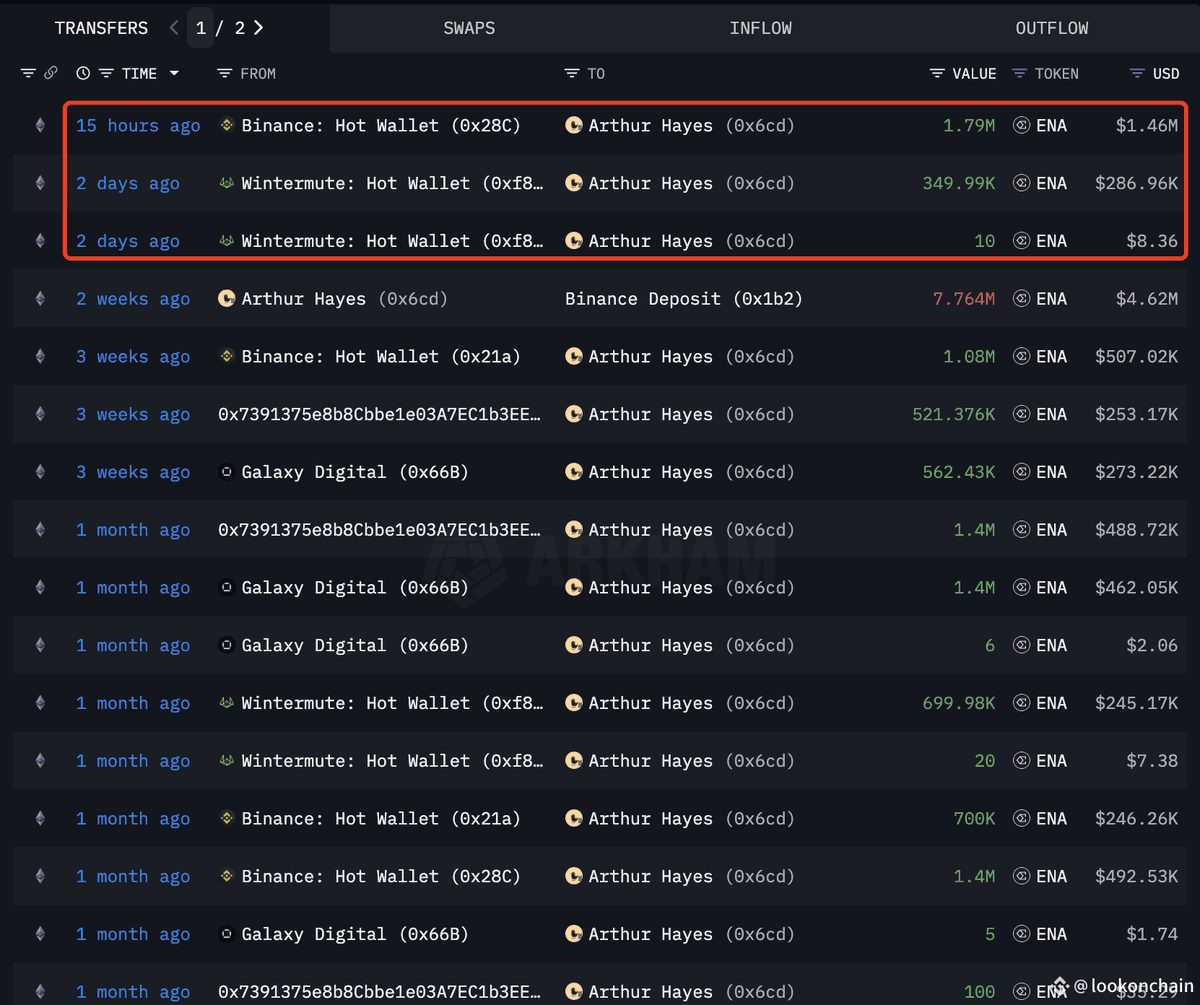Click Binance logo in 15 hours ago row

[227, 125]
